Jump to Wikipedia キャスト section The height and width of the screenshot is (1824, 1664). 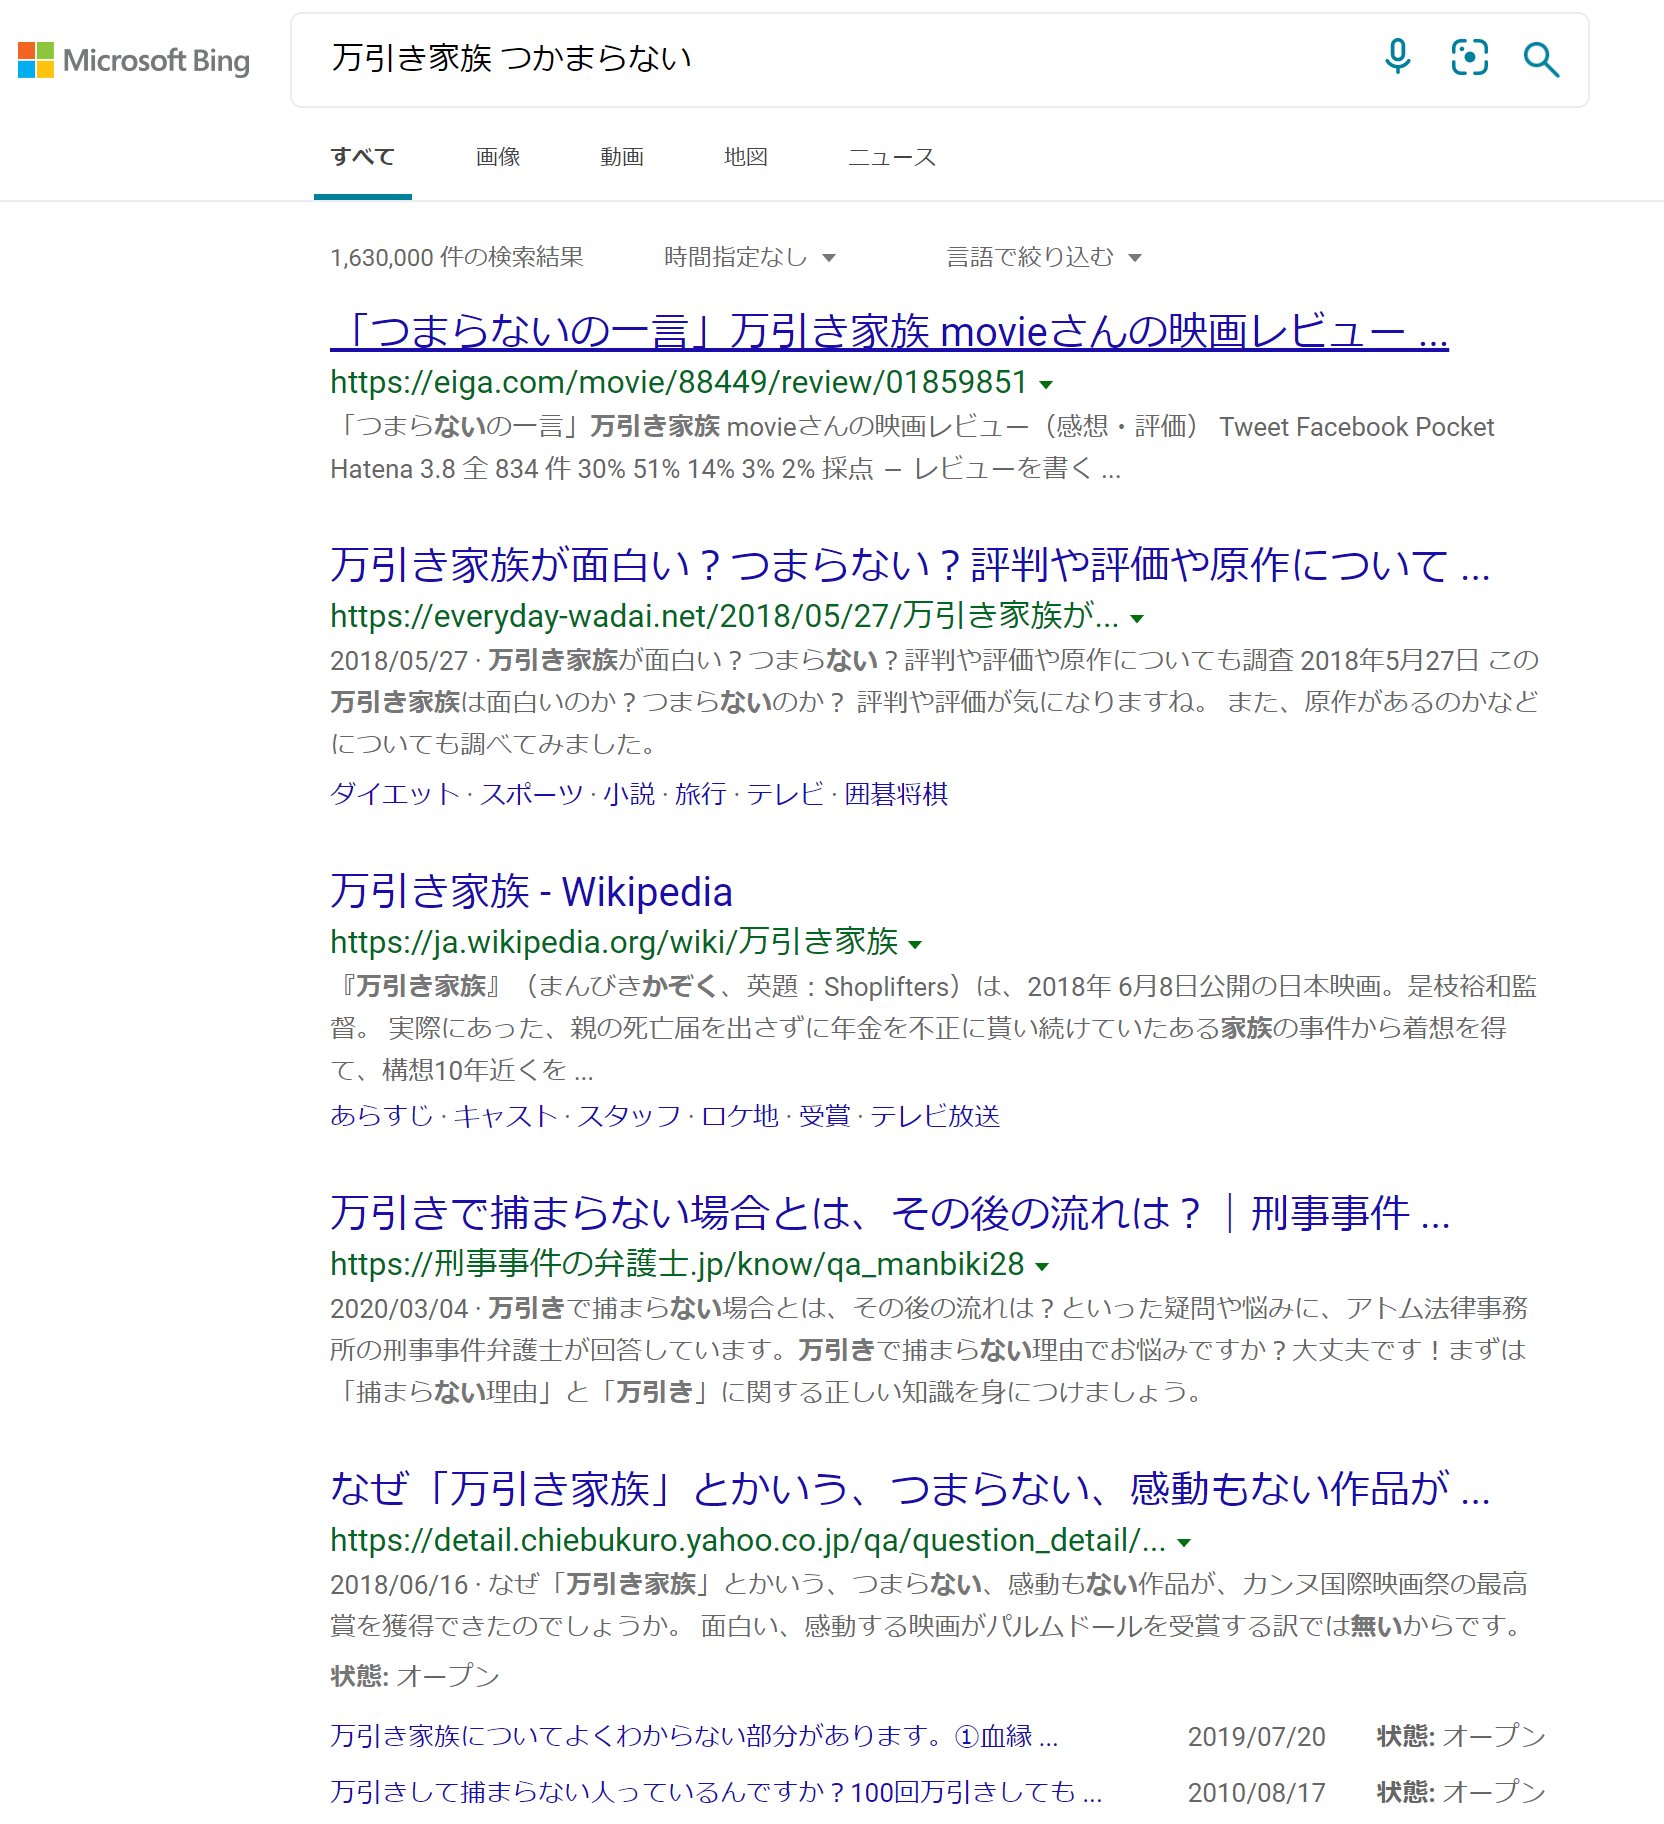[506, 1116]
